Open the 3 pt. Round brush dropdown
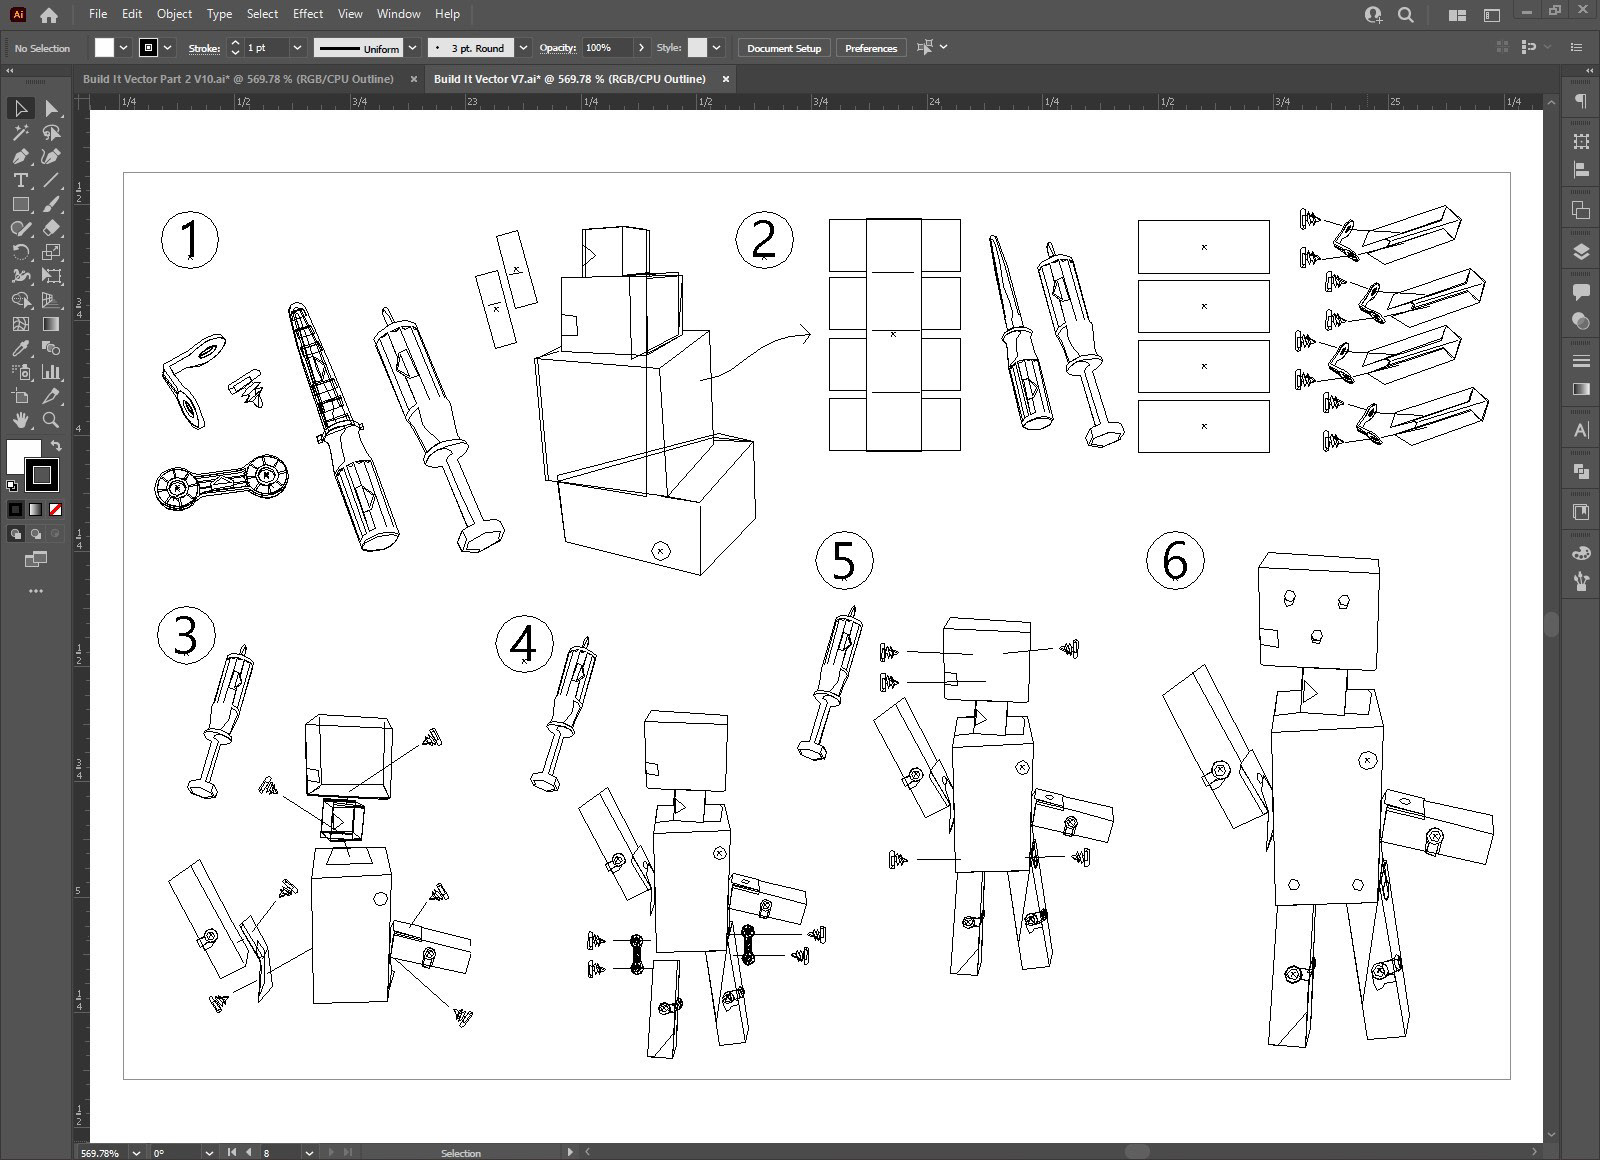Screen dimensions: 1600x1160 [x=523, y=48]
